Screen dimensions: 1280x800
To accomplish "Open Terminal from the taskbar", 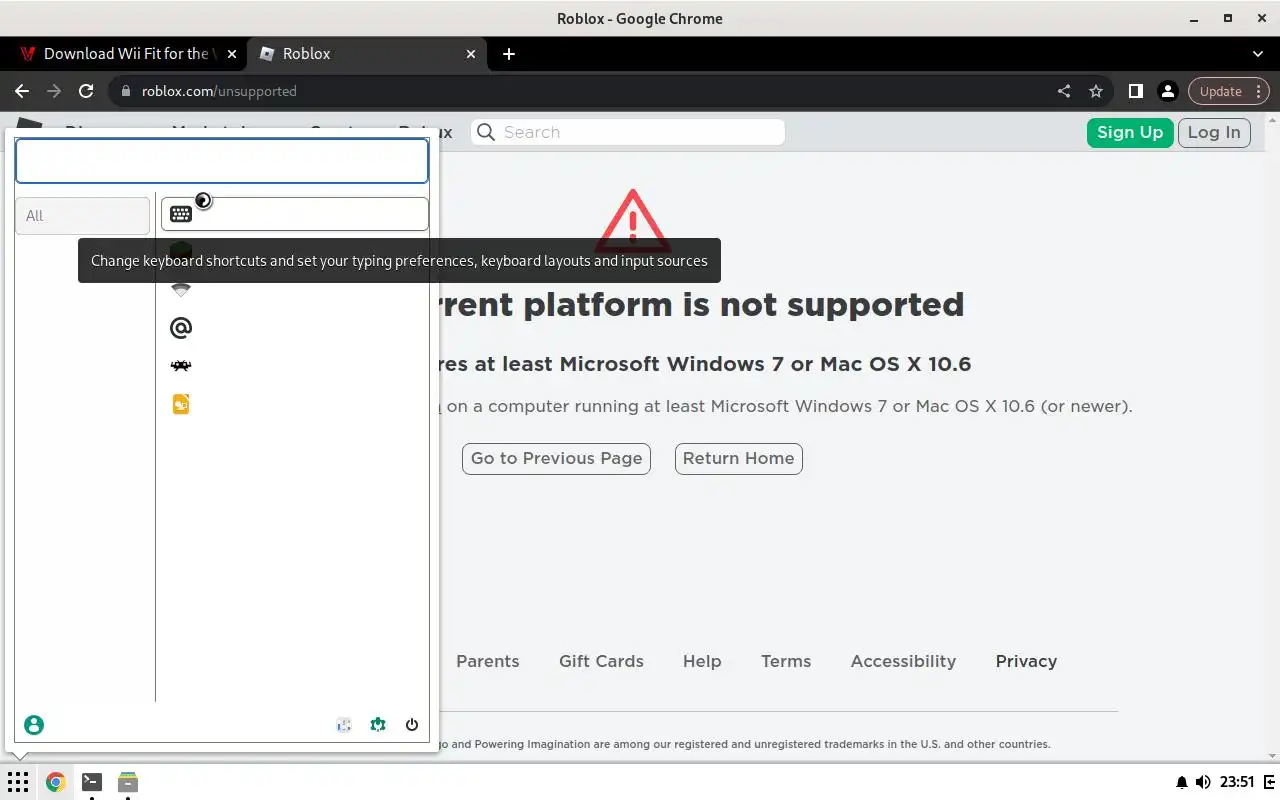I will click(x=91, y=782).
